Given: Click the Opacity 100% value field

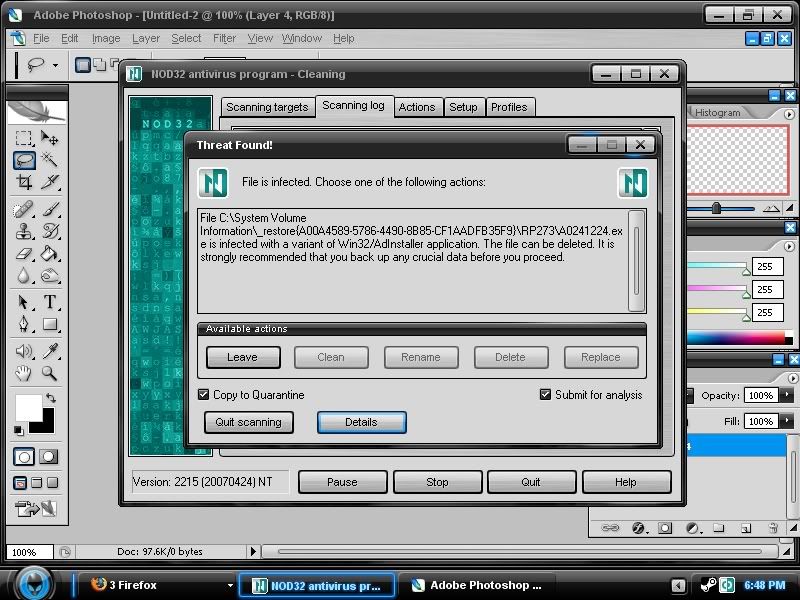Looking at the screenshot, I should pos(761,395).
